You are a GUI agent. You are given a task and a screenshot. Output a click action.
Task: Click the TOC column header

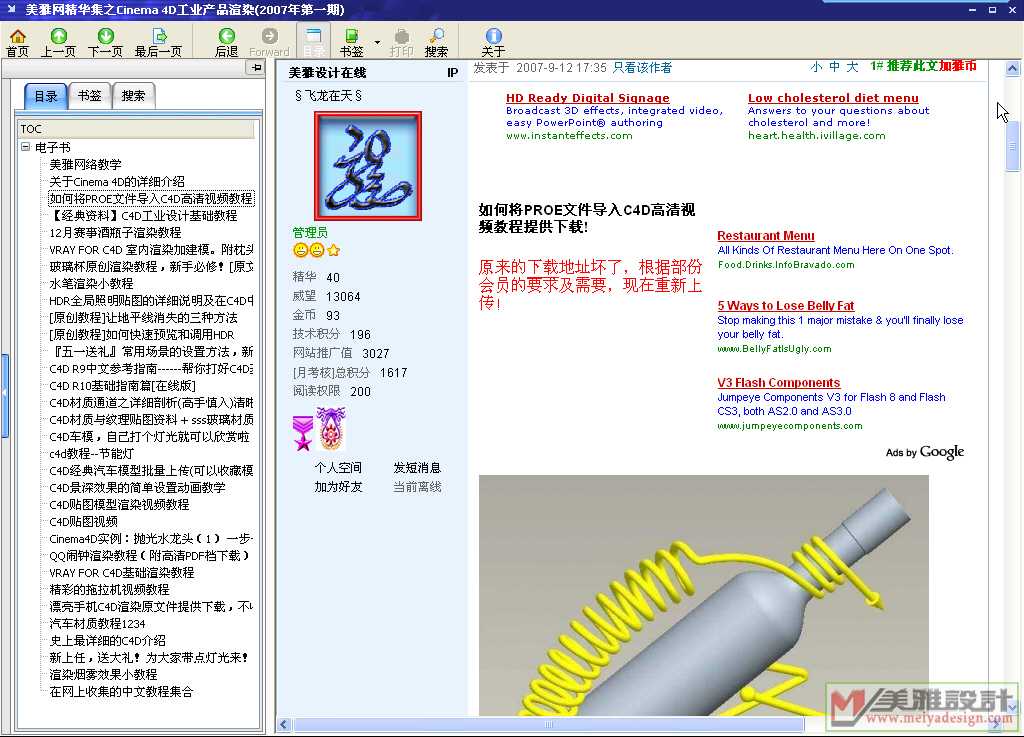(137, 129)
